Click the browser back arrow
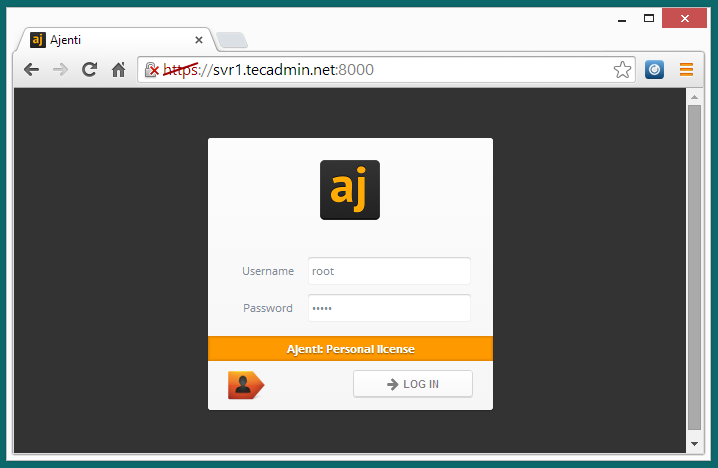 31,70
